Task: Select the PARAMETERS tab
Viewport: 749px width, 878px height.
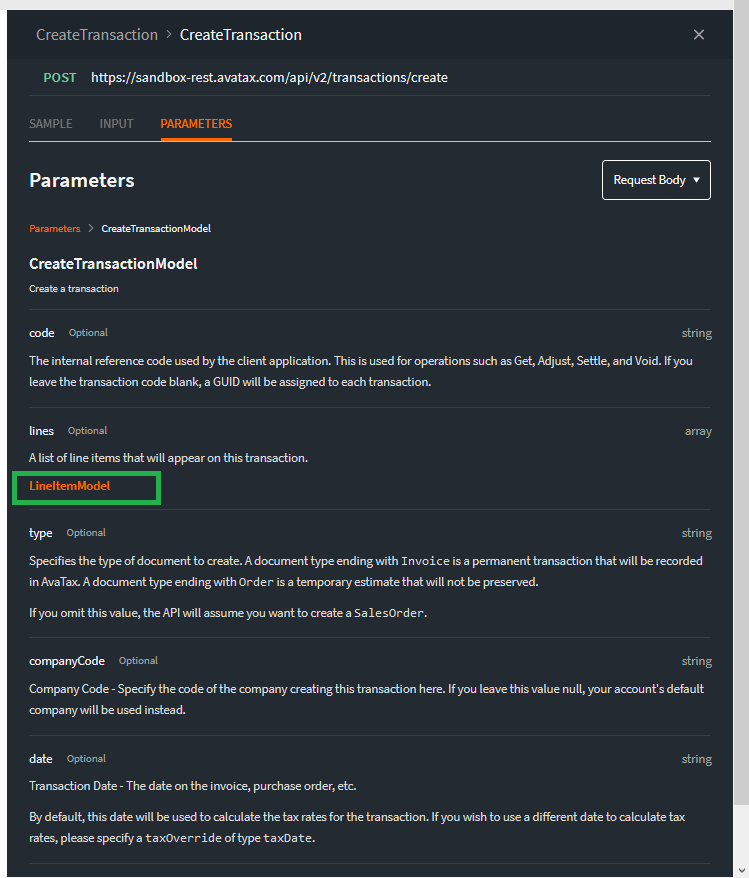Action: tap(196, 124)
